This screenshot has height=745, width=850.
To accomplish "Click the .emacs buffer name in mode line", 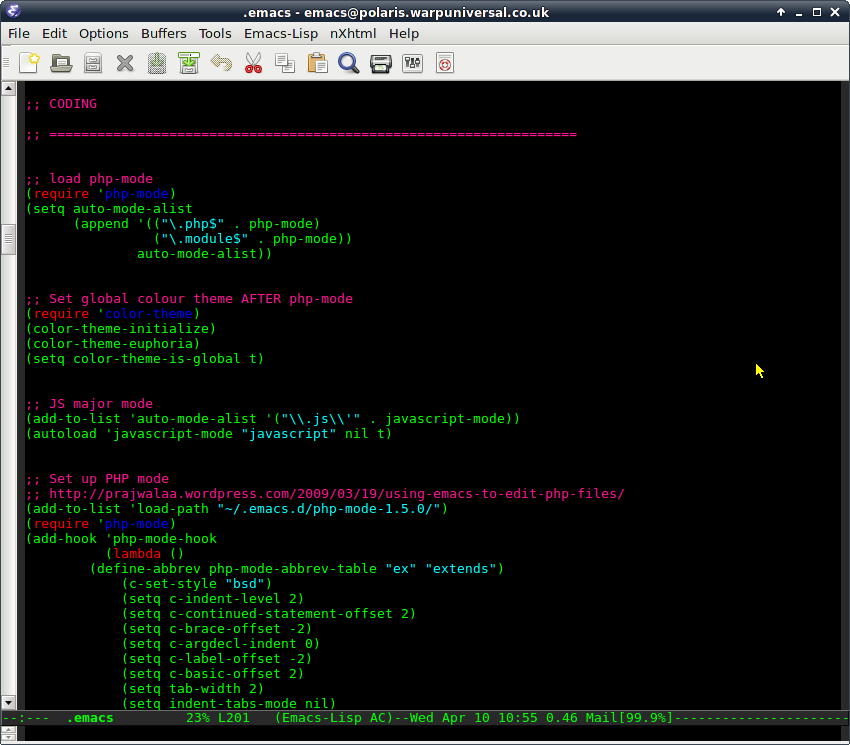I will point(90,718).
